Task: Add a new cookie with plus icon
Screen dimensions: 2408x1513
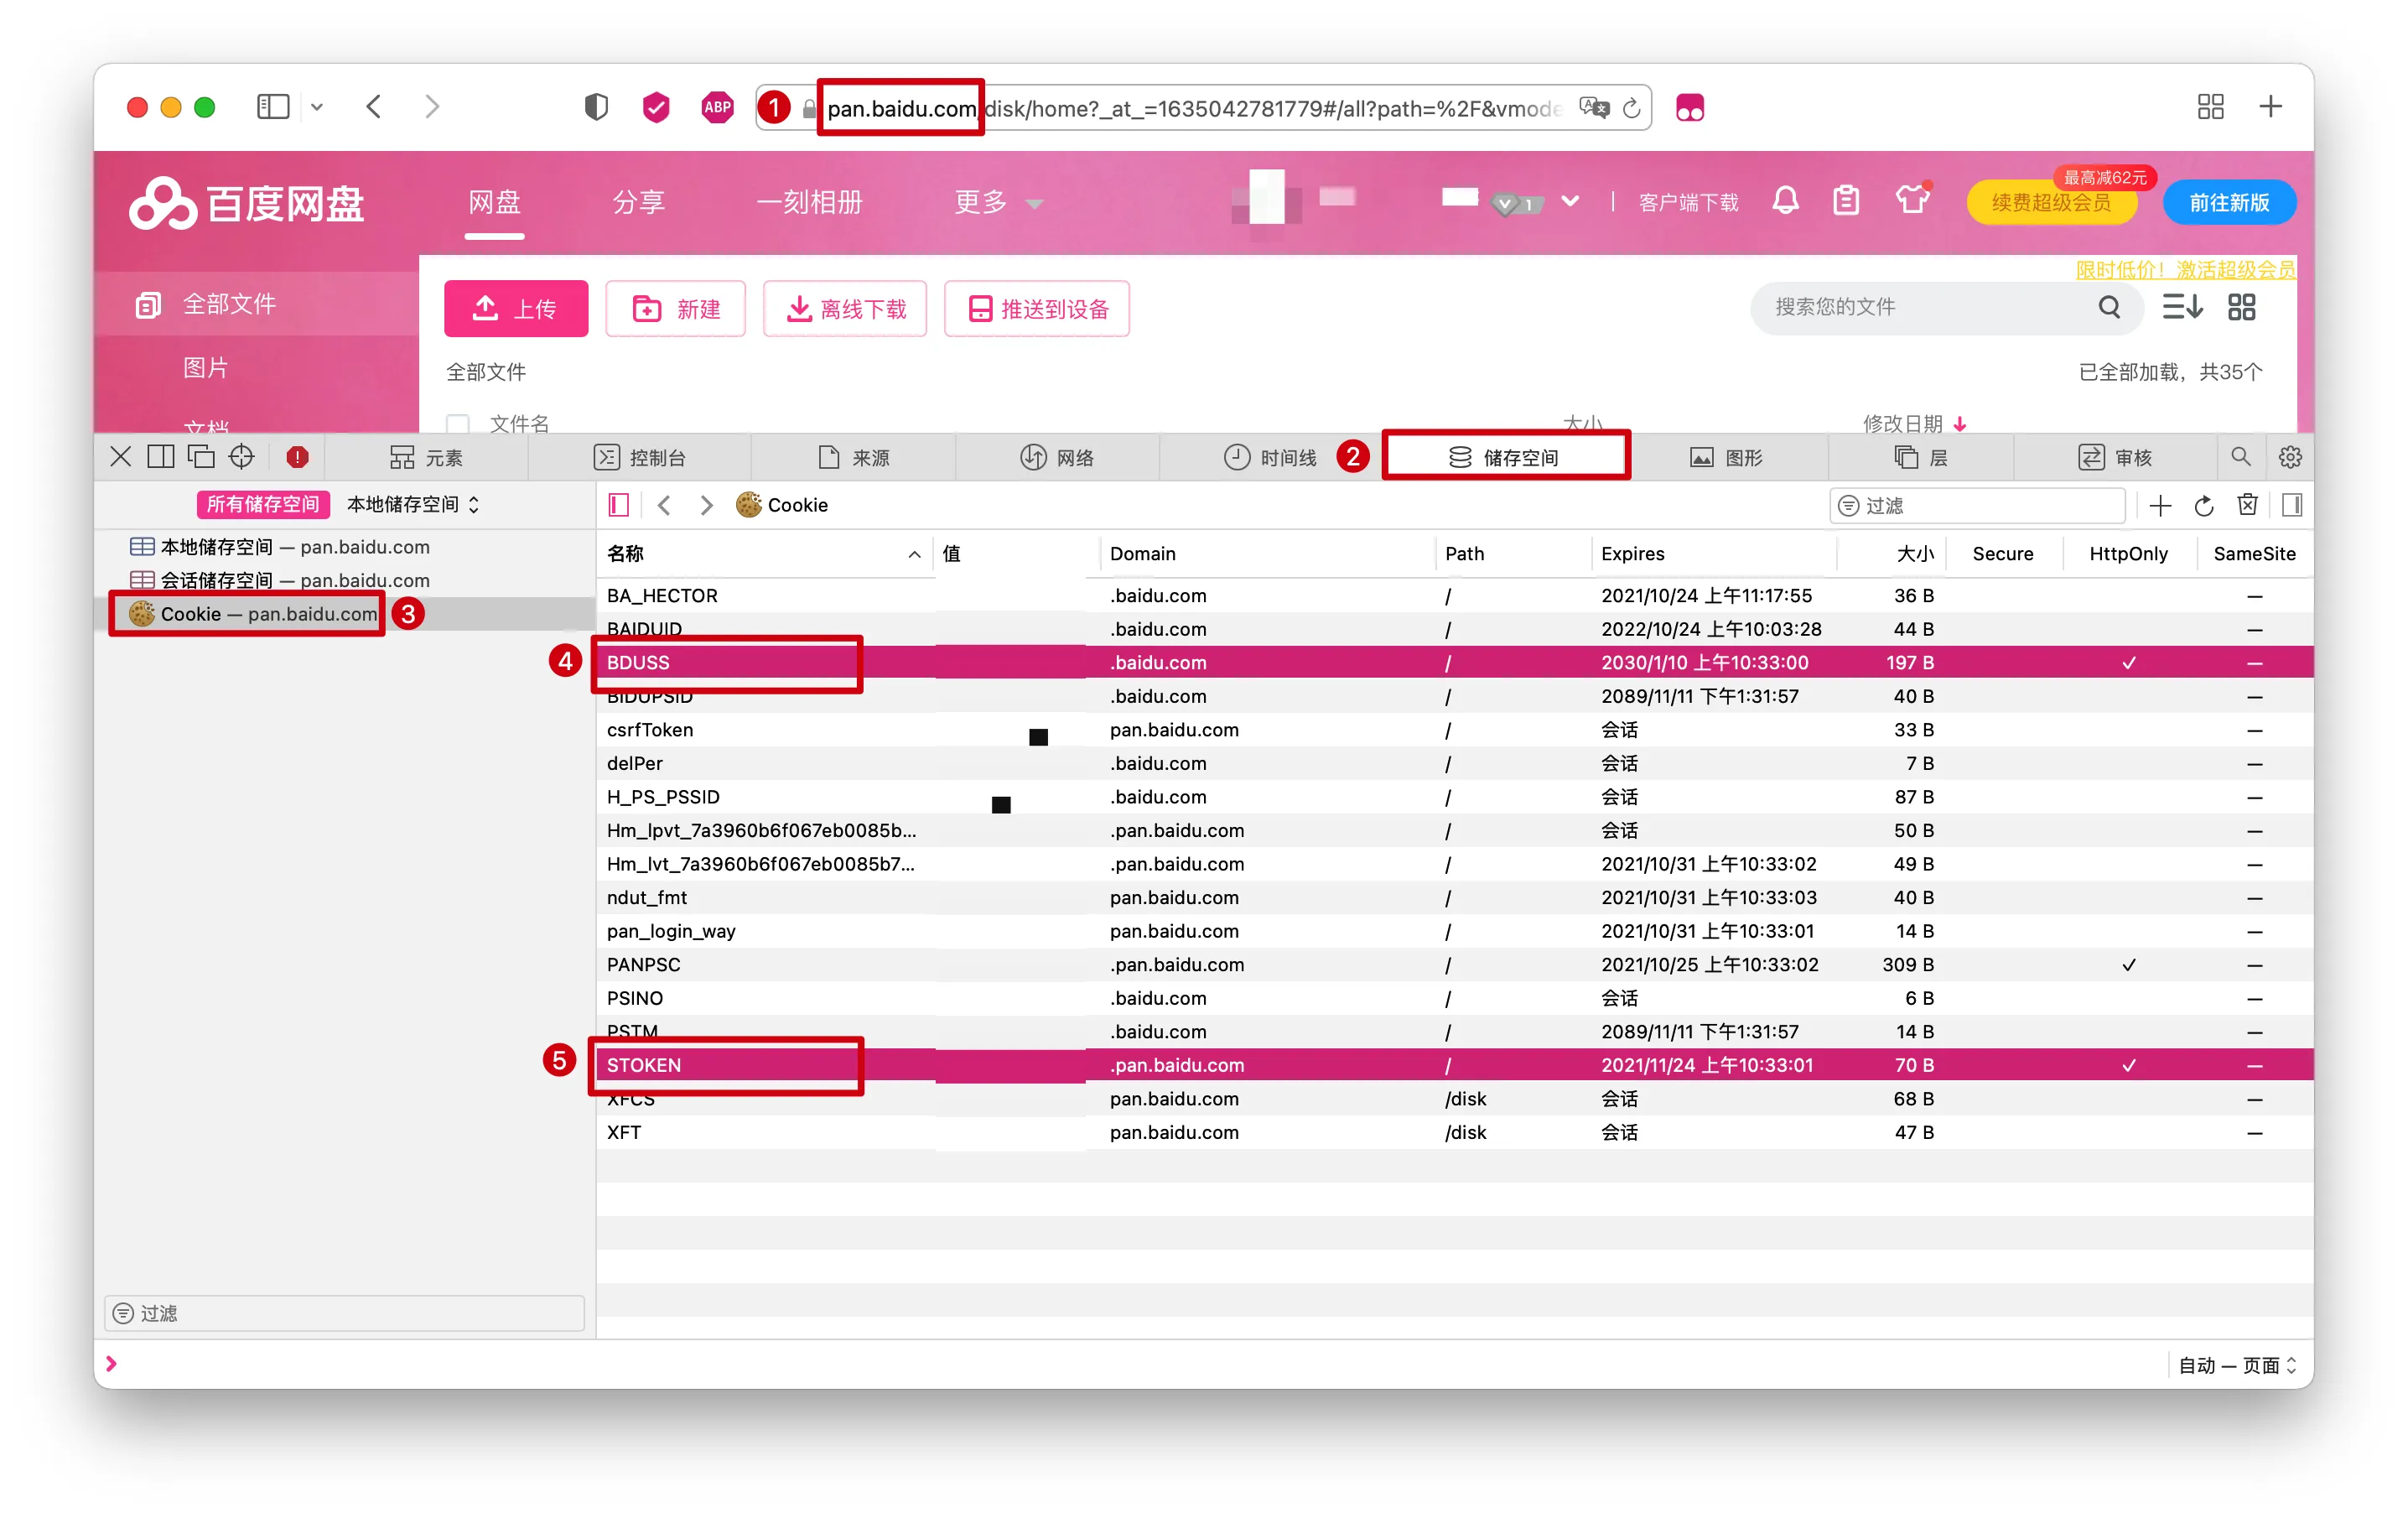Action: (x=2160, y=506)
